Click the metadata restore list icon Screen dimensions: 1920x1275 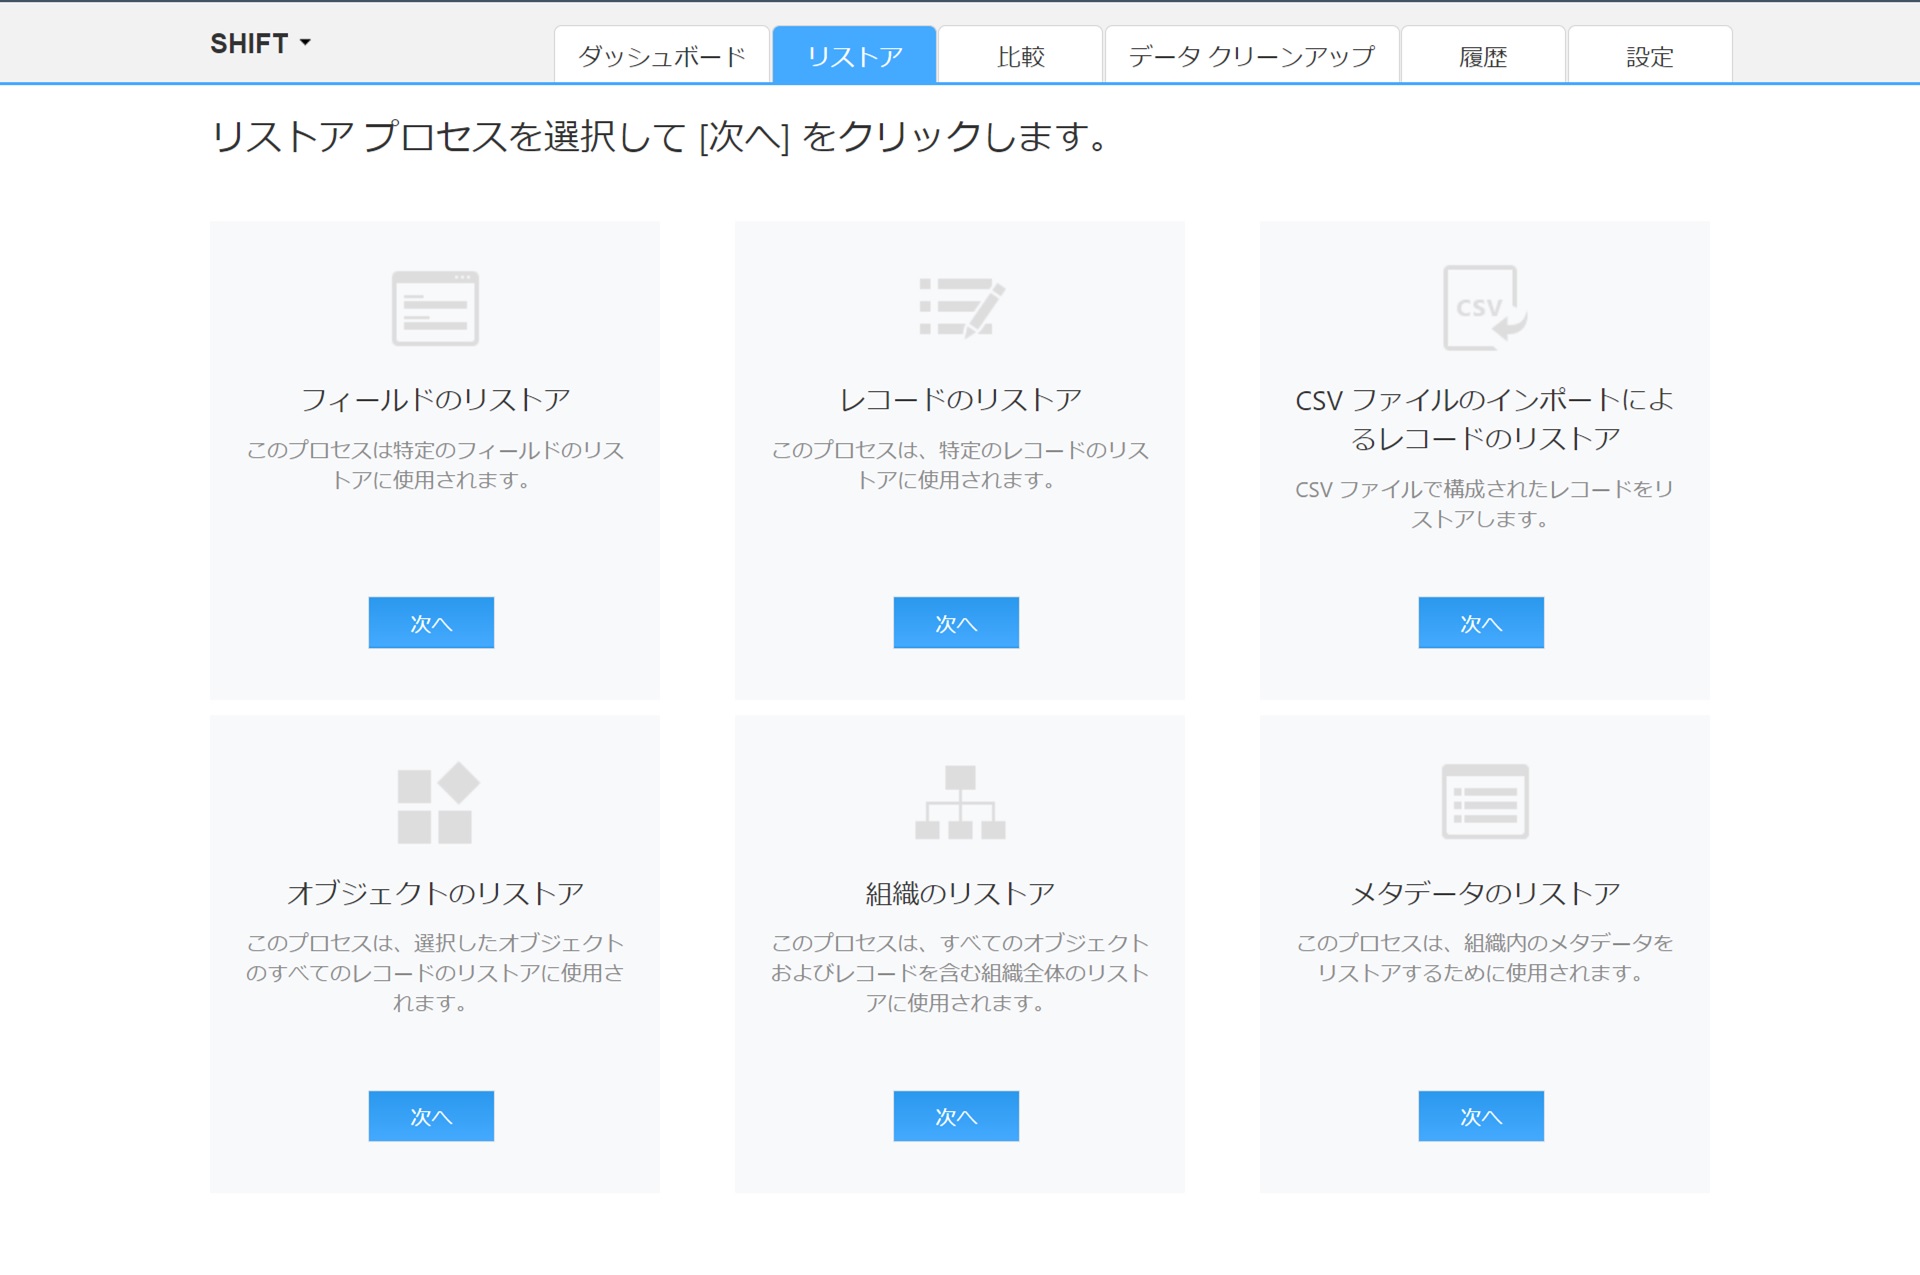(x=1485, y=801)
